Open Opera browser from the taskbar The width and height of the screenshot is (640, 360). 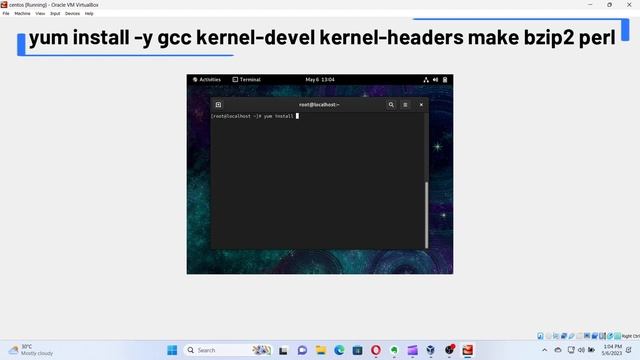point(376,350)
